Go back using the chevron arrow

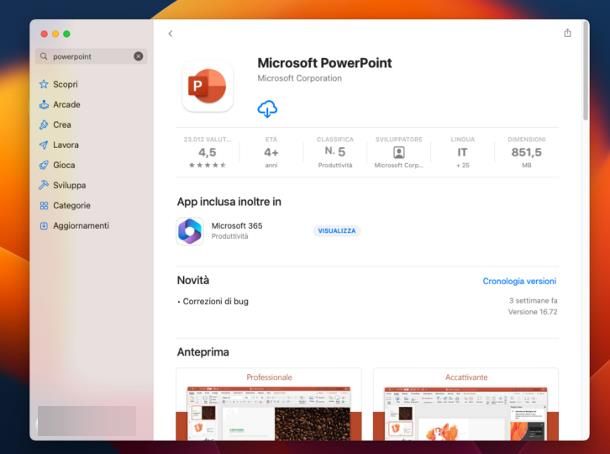click(170, 34)
